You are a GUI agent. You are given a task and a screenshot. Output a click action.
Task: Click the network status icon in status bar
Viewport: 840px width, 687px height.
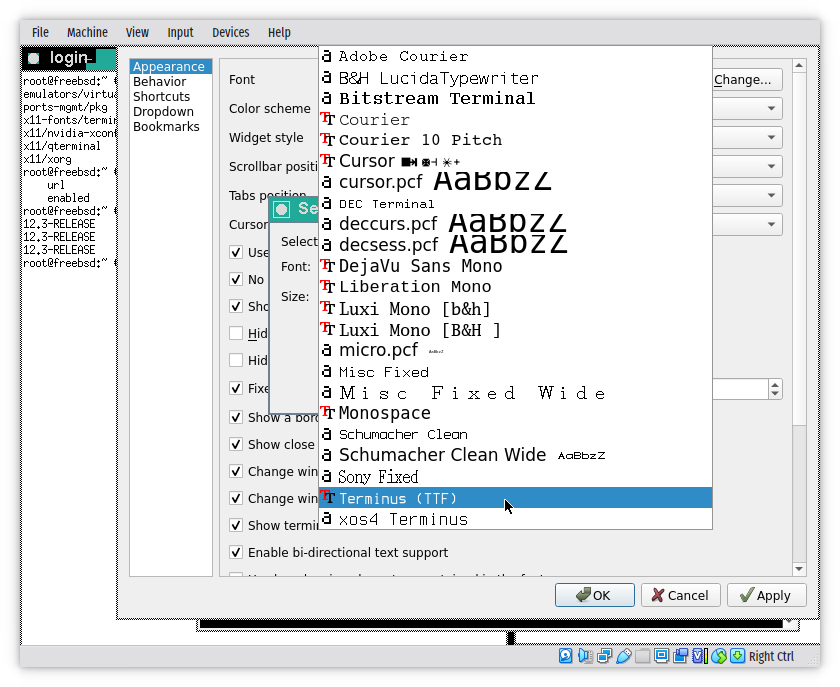604,656
